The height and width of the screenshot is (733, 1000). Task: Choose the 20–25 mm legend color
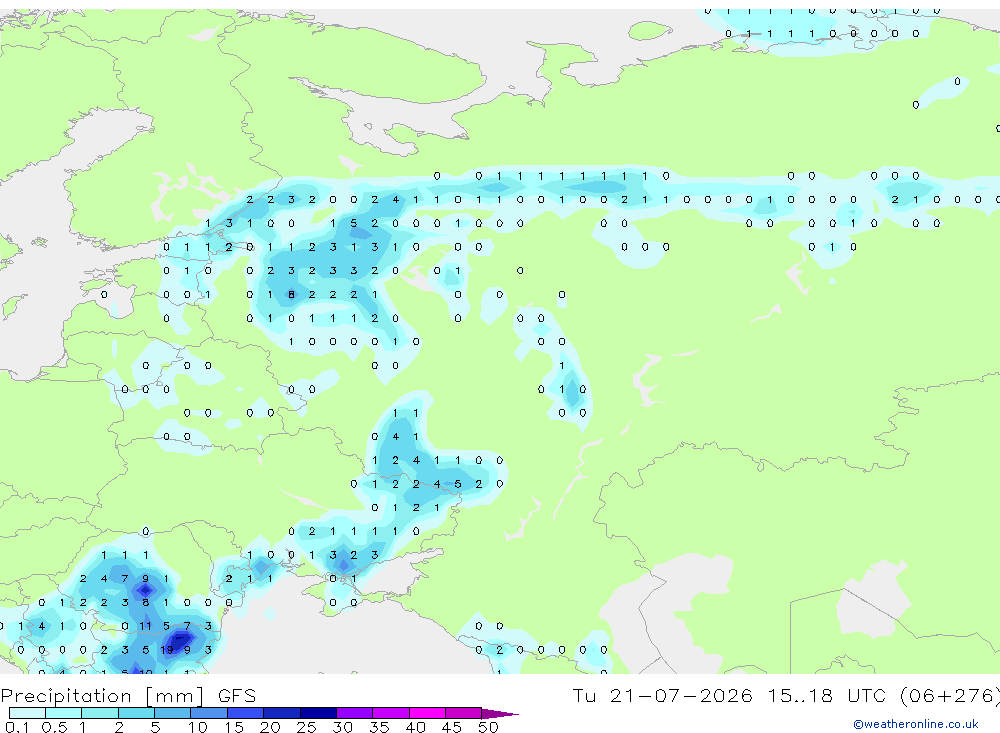tap(282, 713)
